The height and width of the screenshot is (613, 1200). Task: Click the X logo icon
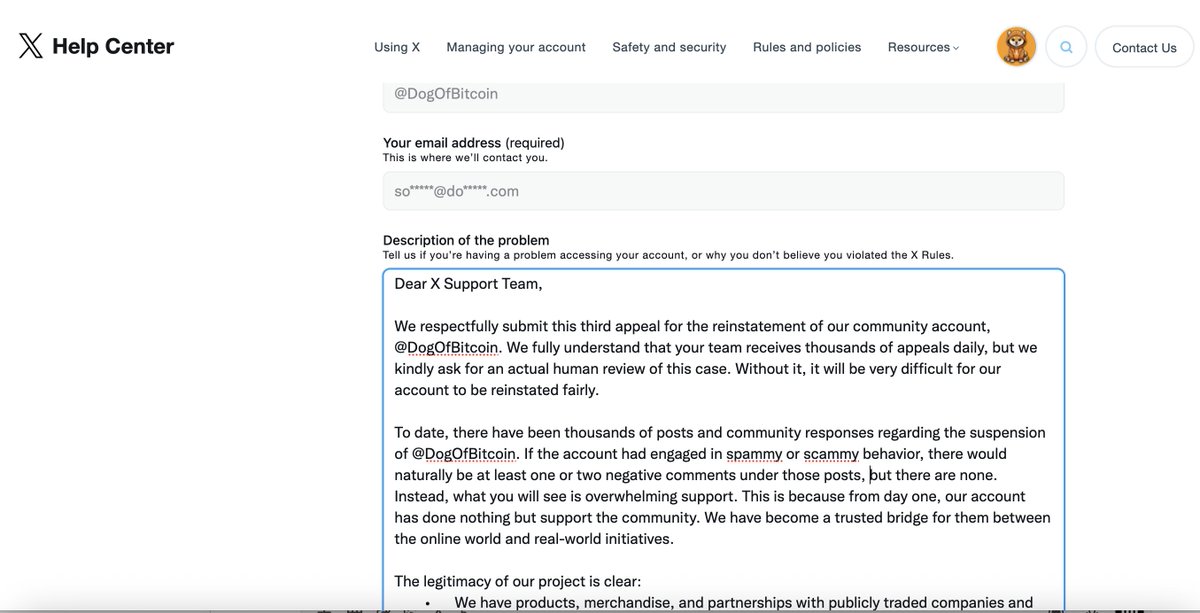point(31,46)
